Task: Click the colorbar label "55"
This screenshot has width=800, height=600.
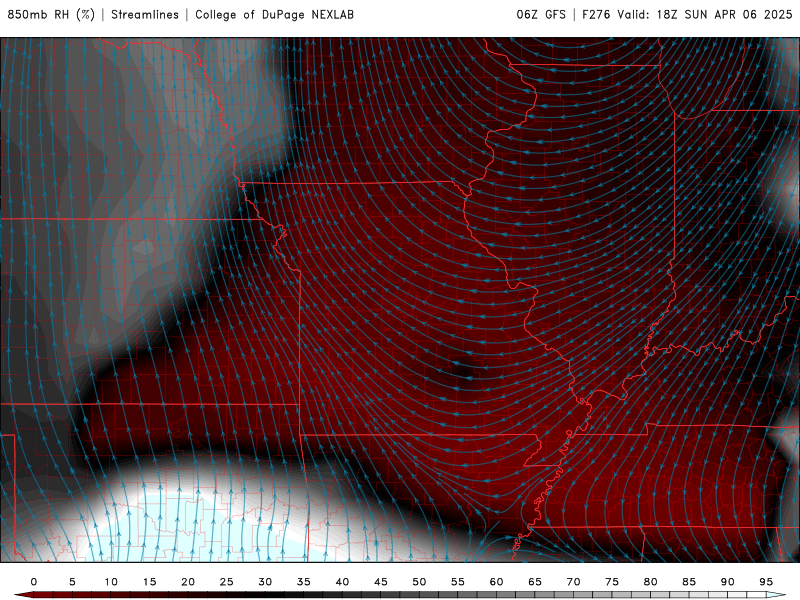Action: click(458, 582)
